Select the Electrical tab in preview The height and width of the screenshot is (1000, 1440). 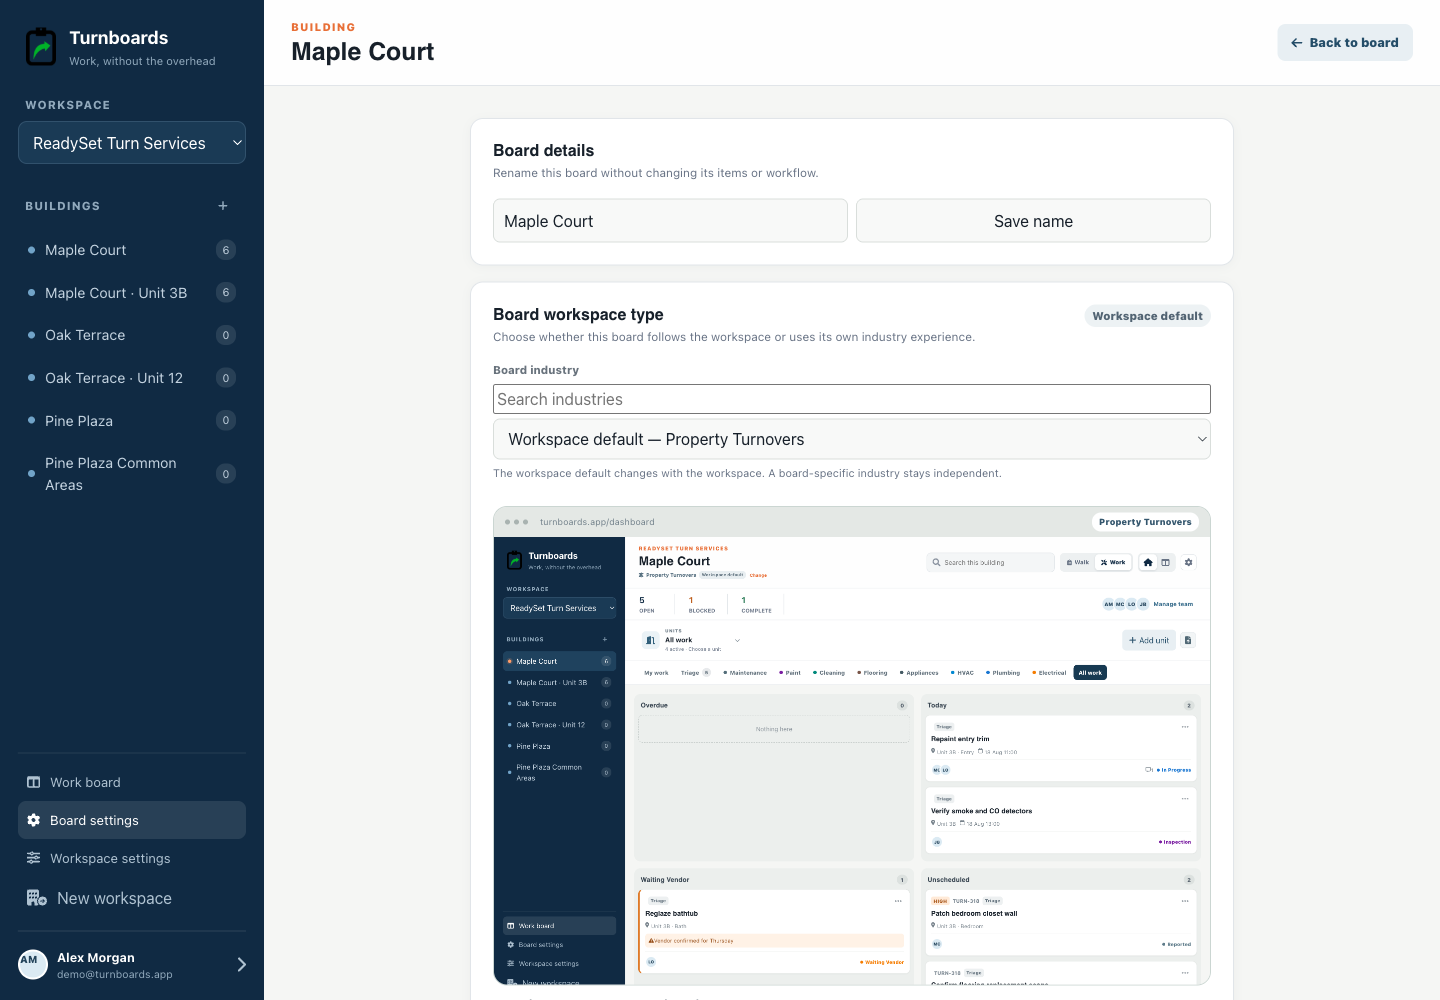[1049, 673]
